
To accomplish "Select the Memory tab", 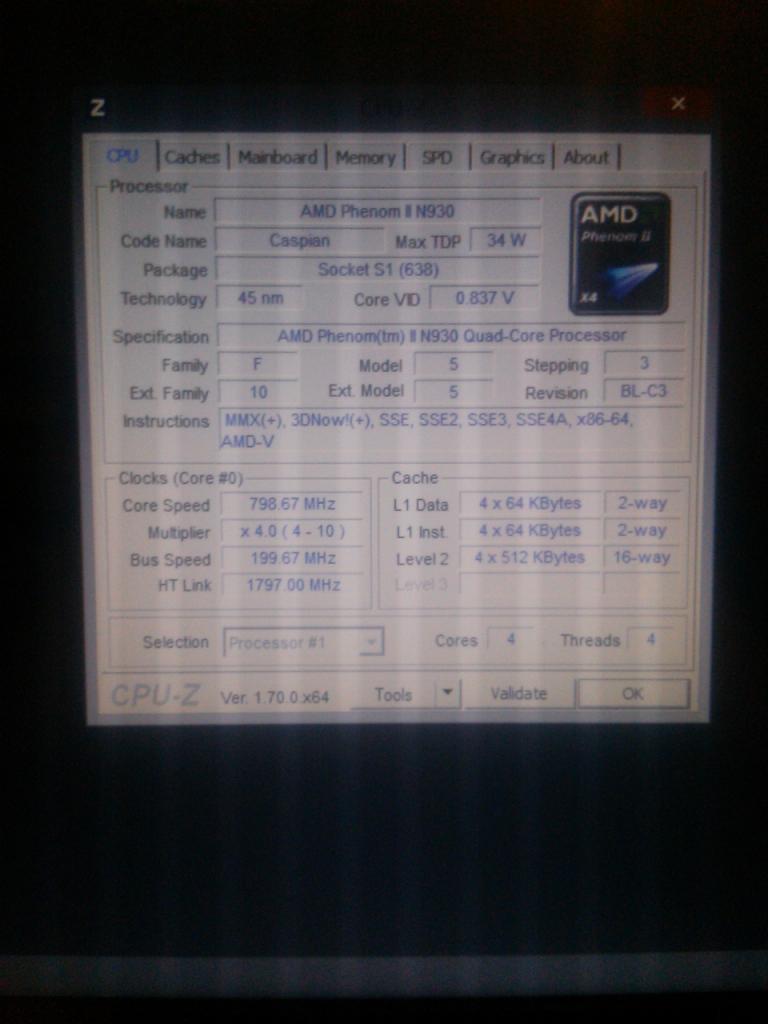I will [366, 157].
